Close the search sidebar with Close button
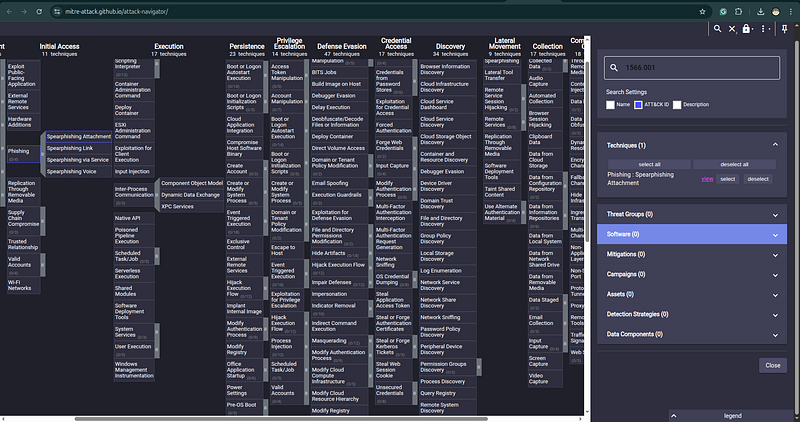The height and width of the screenshot is (422, 800). pos(772,365)
